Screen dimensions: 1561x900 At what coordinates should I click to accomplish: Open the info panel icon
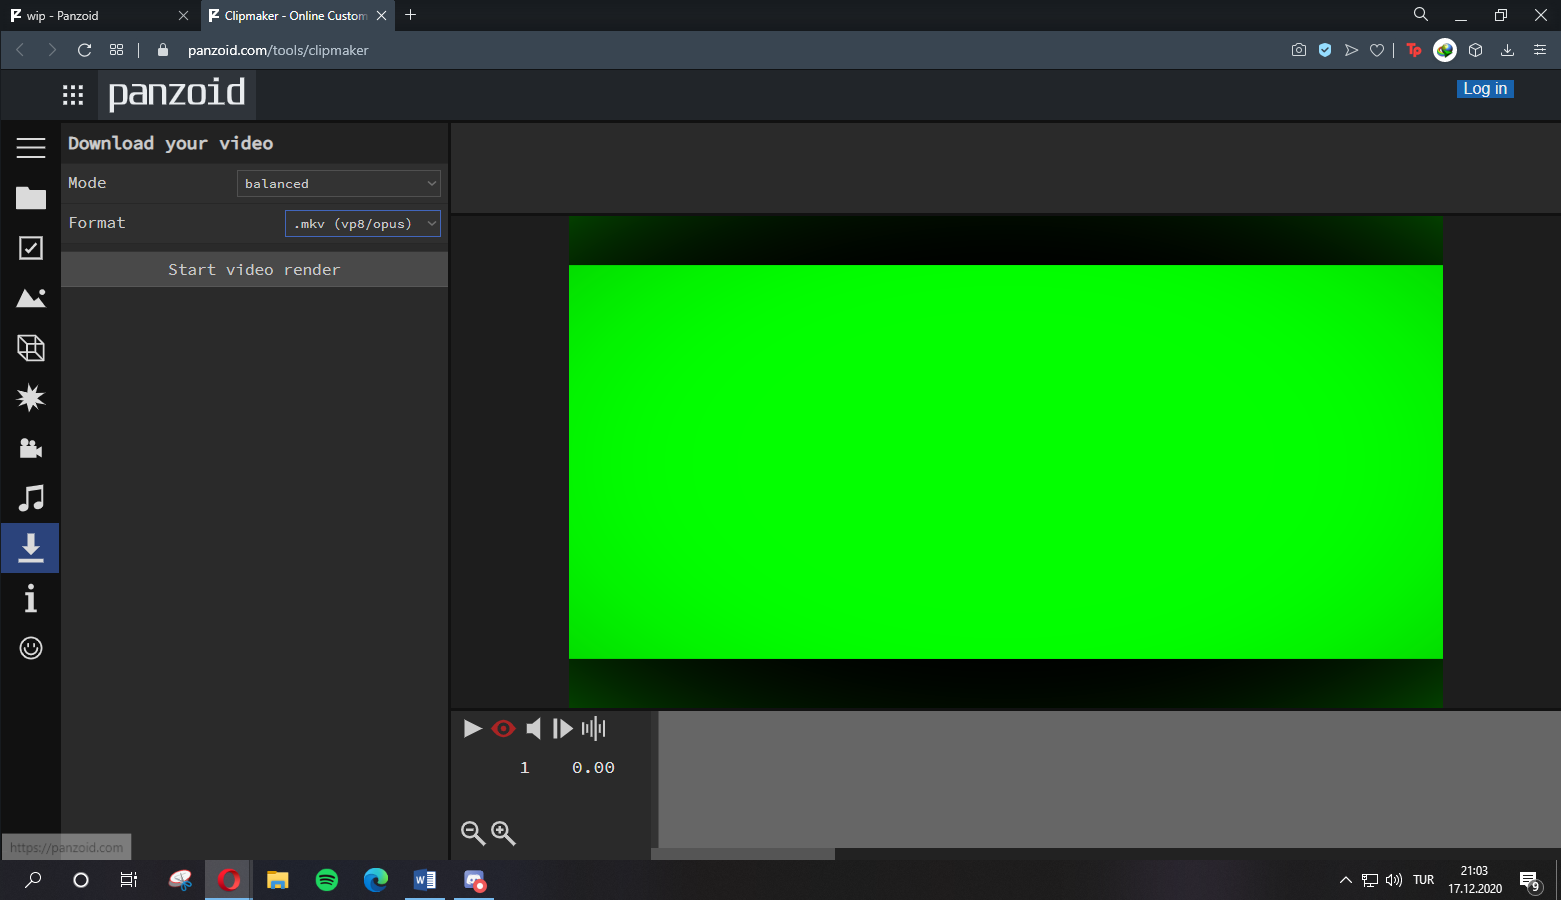31,598
